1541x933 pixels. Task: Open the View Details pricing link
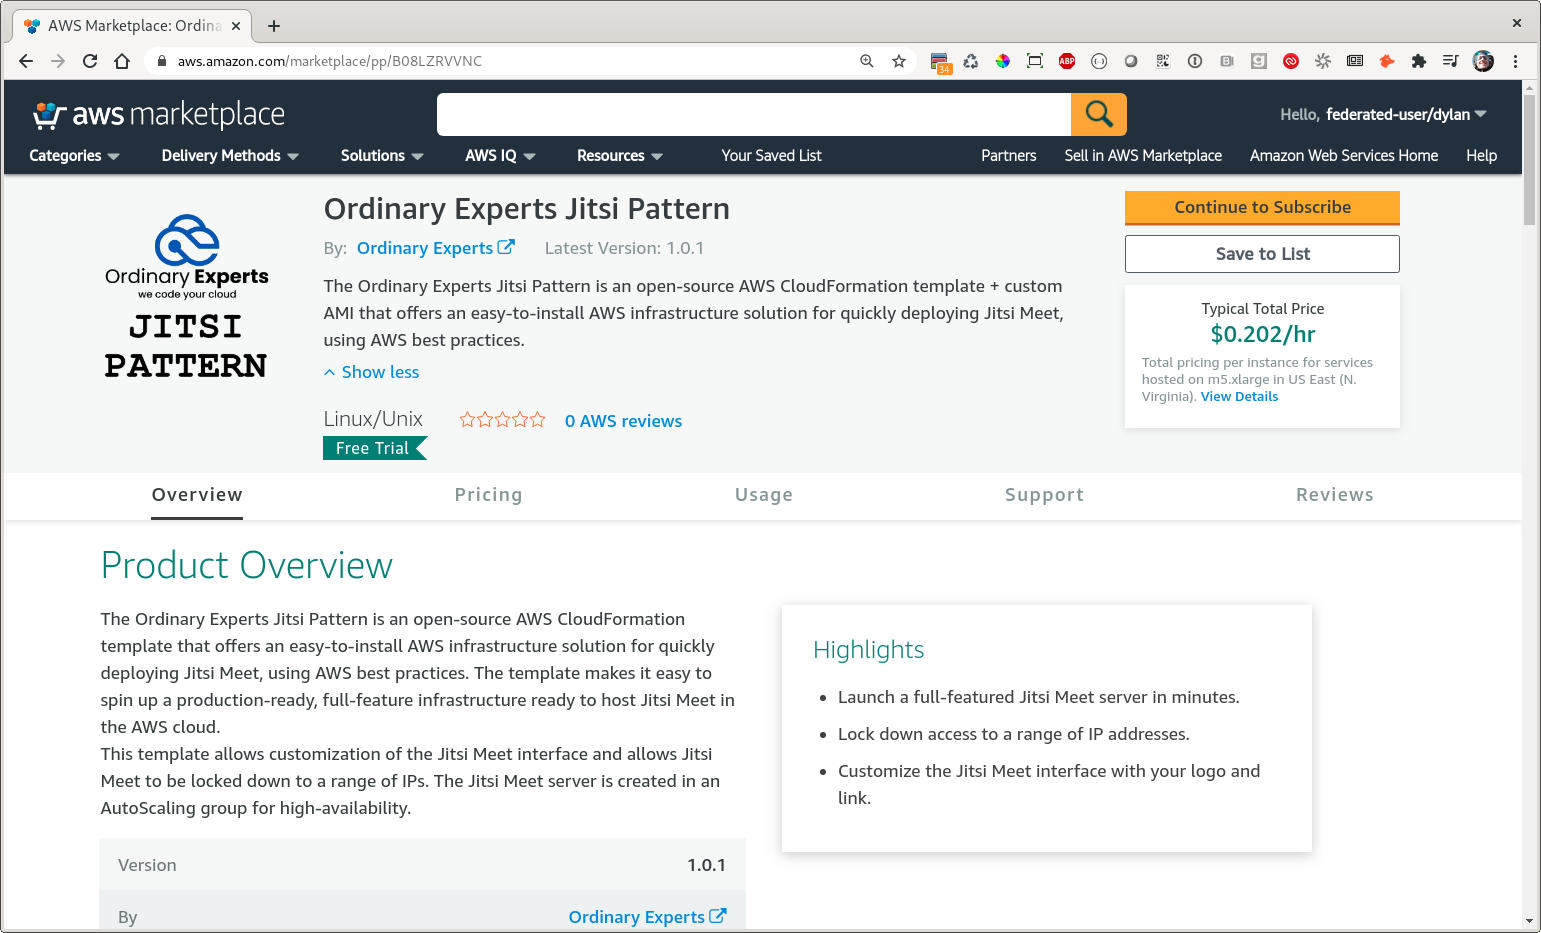[x=1239, y=397]
